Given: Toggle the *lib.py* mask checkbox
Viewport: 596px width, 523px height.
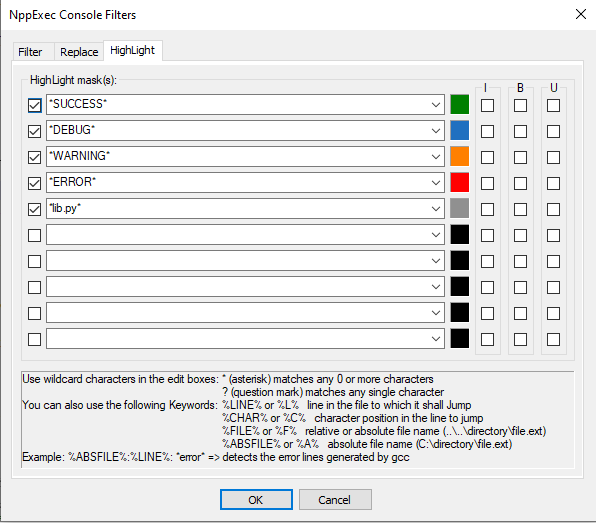Looking at the screenshot, I should tap(35, 209).
